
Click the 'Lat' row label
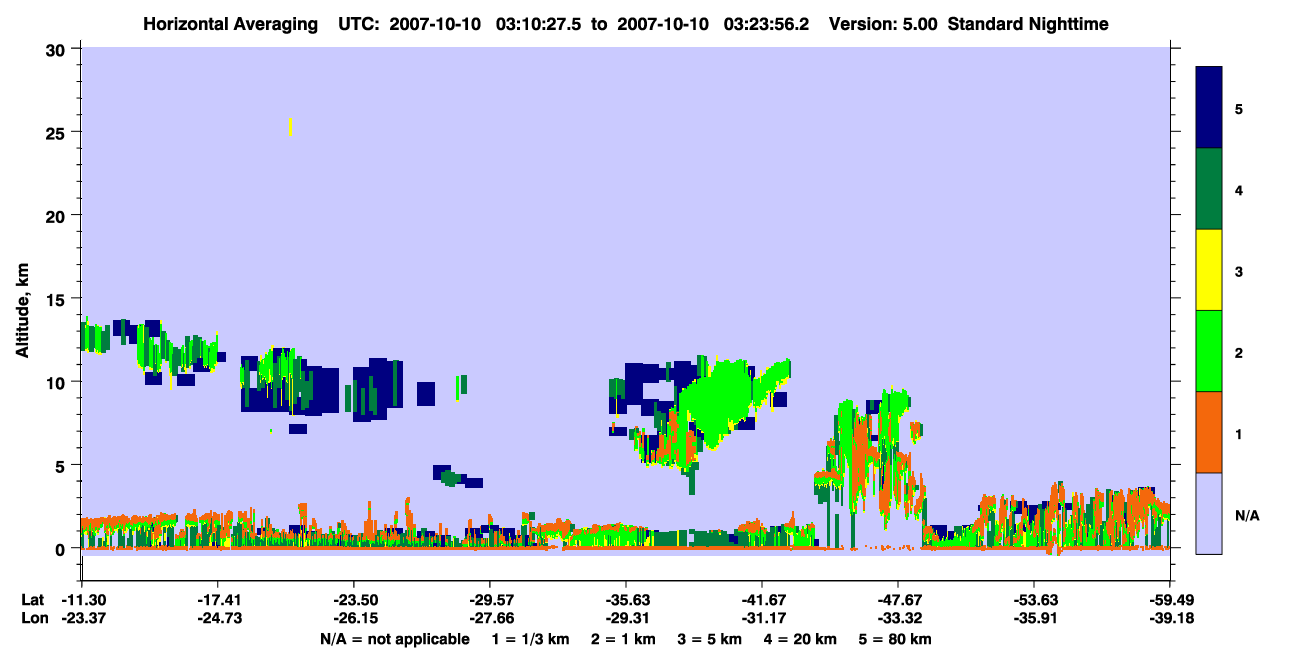pos(32,600)
